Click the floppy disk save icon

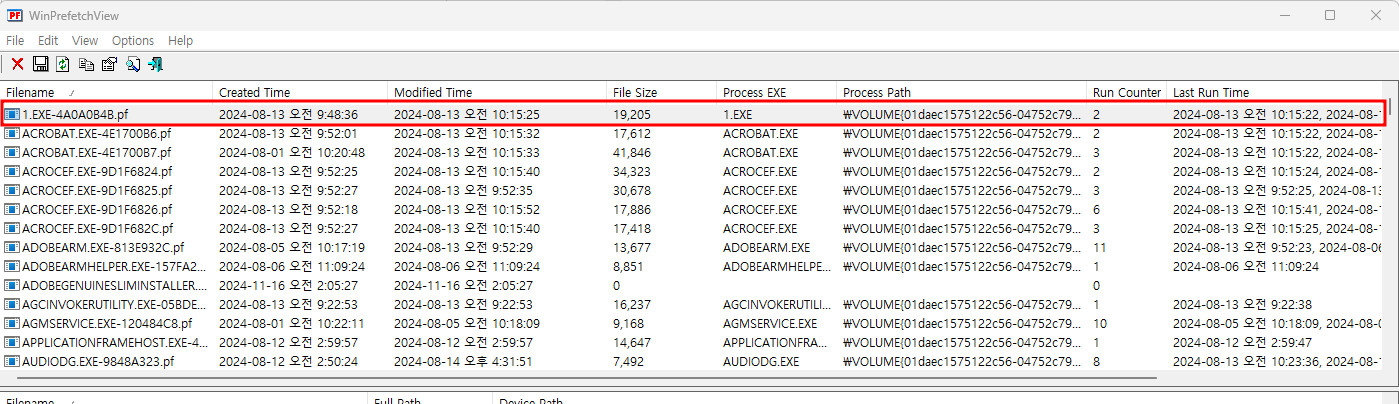41,64
